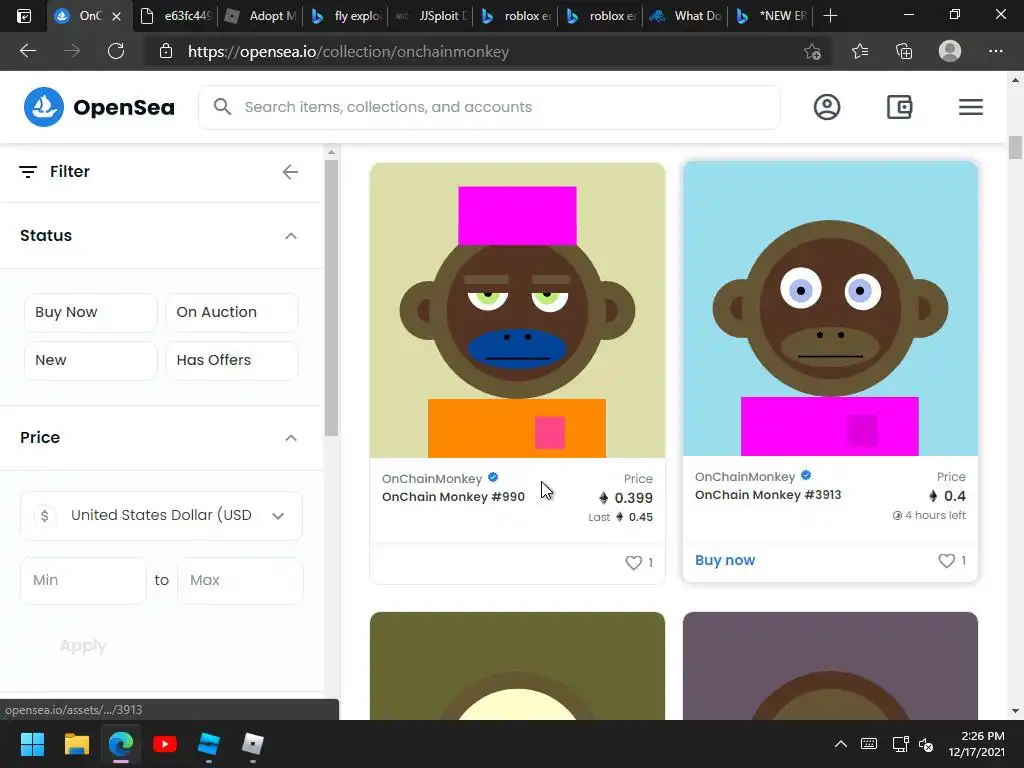1024x768 pixels.
Task: Click the browser address bar URL
Action: pos(348,52)
